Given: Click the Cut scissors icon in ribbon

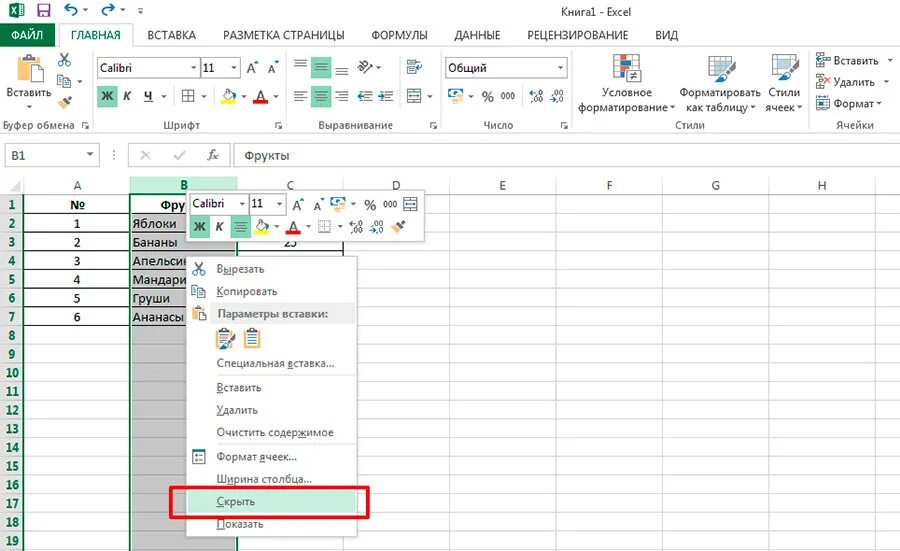Looking at the screenshot, I should pyautogui.click(x=64, y=60).
